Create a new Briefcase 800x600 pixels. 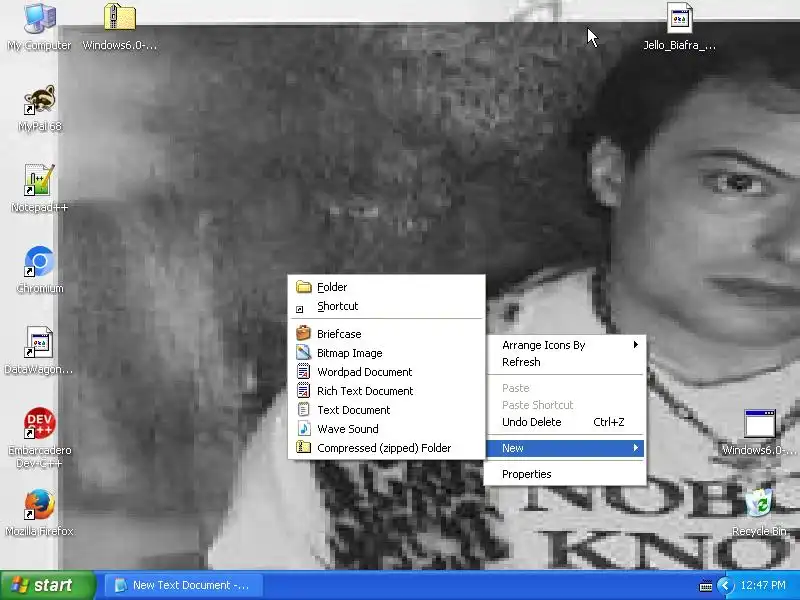(386, 334)
